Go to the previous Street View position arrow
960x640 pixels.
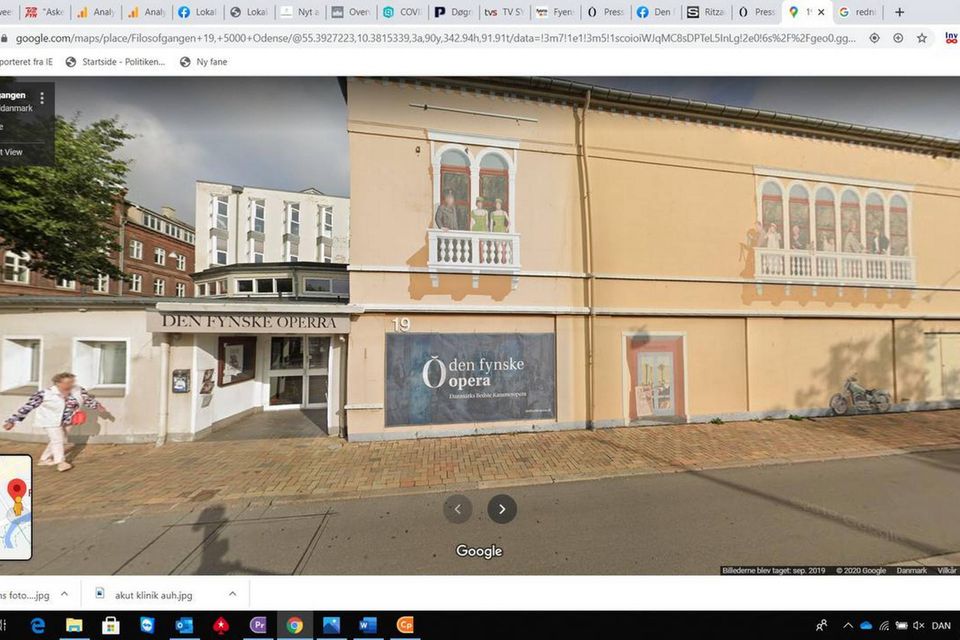[457, 509]
